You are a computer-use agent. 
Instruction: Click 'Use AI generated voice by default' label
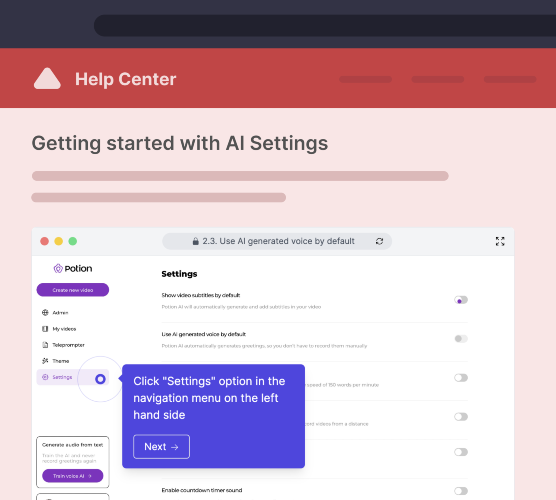click(204, 334)
